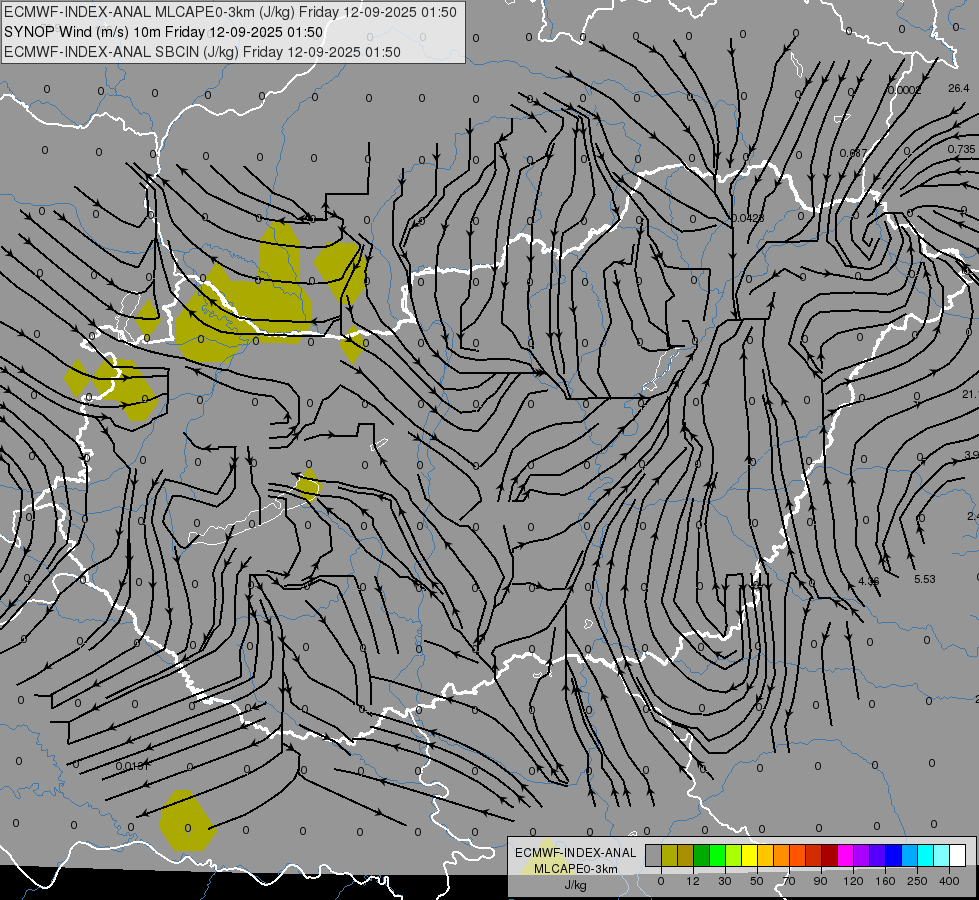Viewport: 979px width, 900px height.
Task: Choose the pure blue legend swatch
Action: [x=894, y=855]
